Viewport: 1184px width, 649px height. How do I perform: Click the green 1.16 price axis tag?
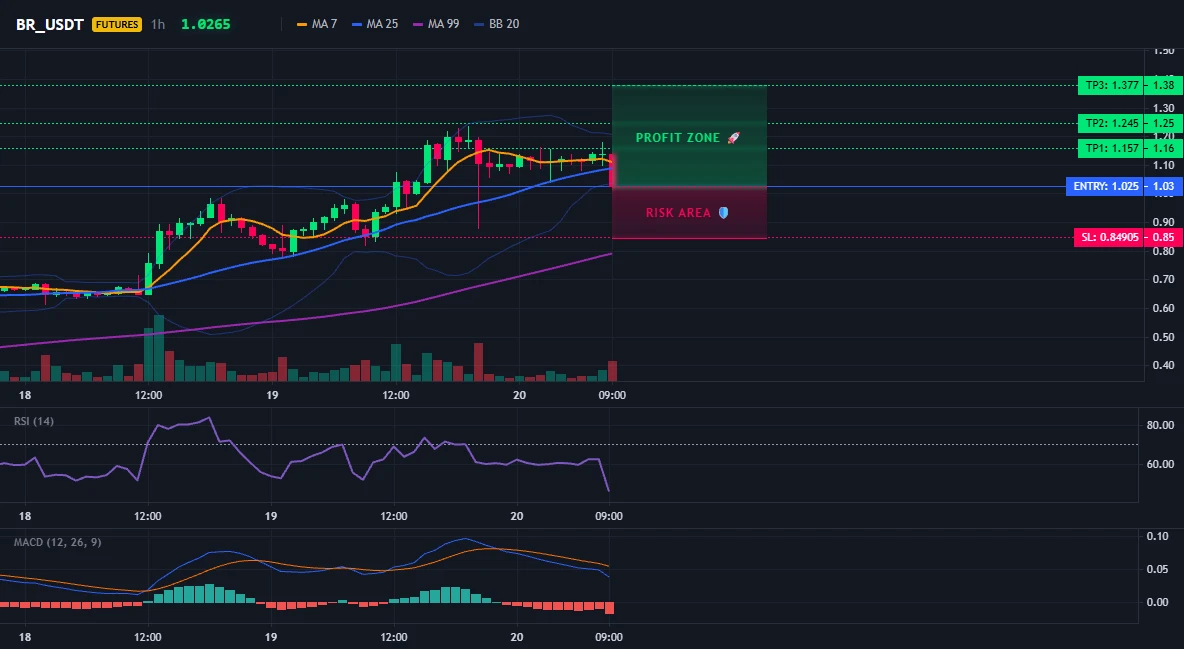(x=1164, y=148)
